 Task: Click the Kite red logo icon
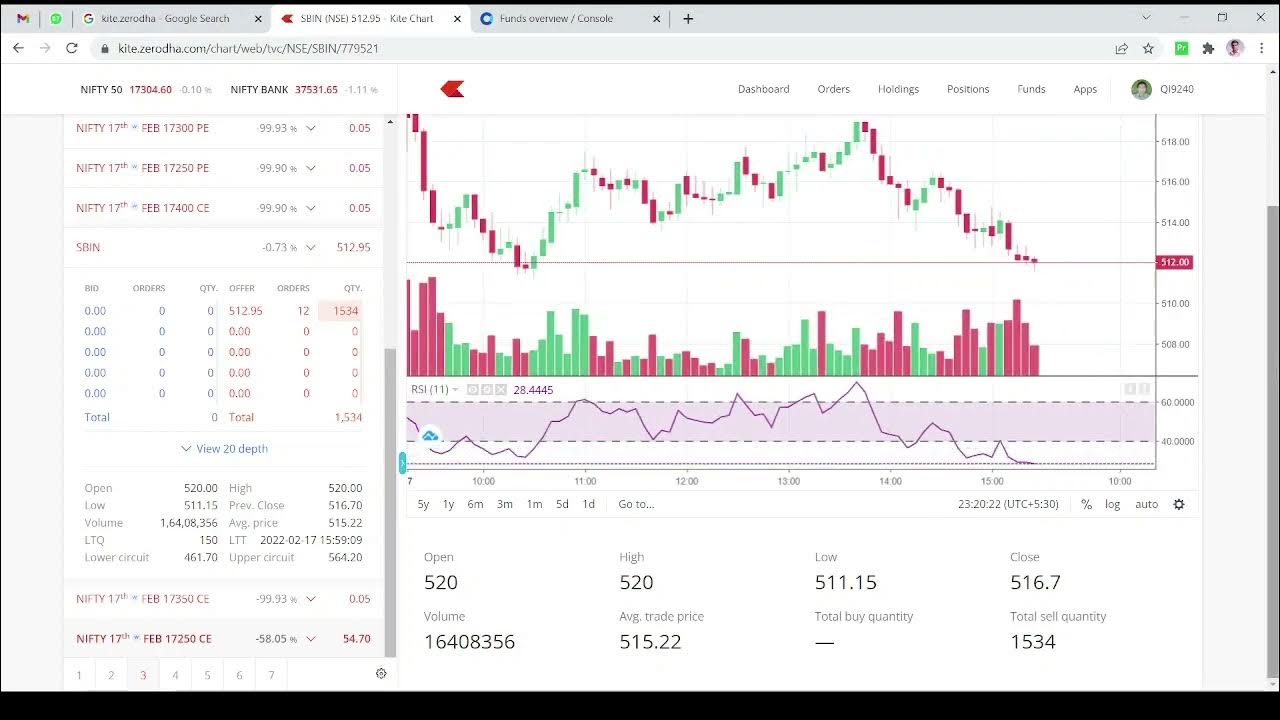[452, 89]
